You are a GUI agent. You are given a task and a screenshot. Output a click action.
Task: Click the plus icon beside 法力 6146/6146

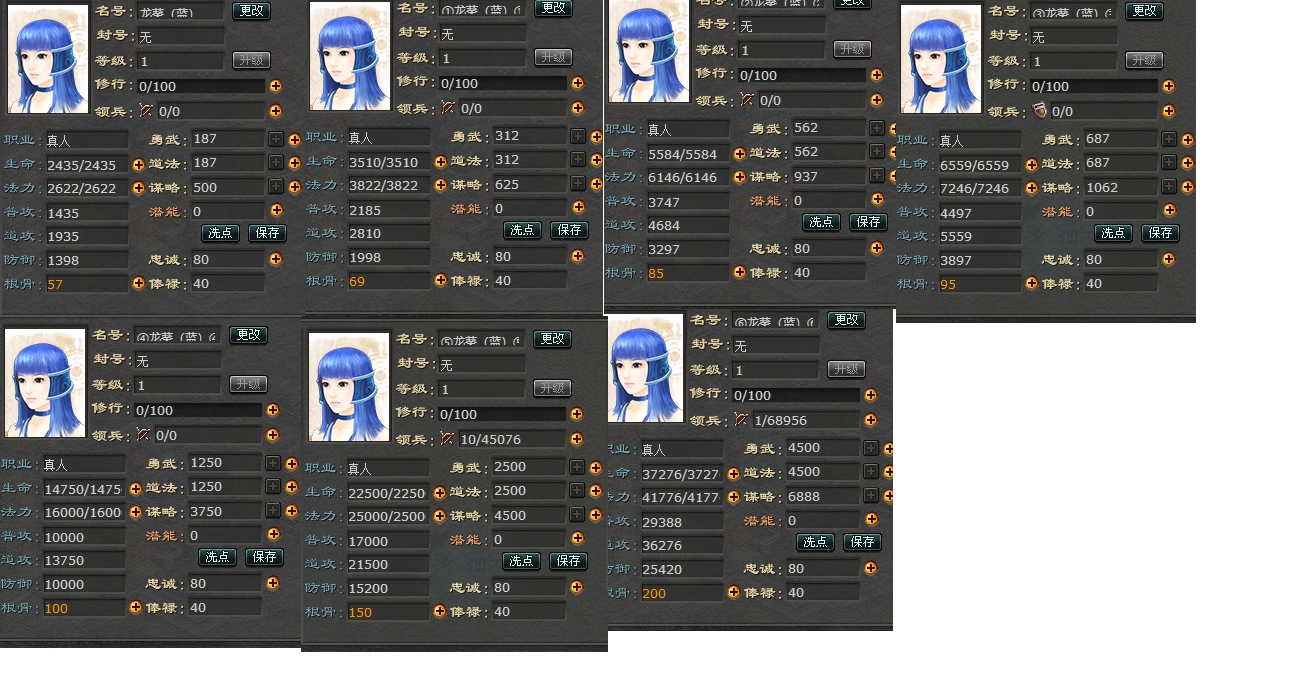pyautogui.click(x=739, y=178)
